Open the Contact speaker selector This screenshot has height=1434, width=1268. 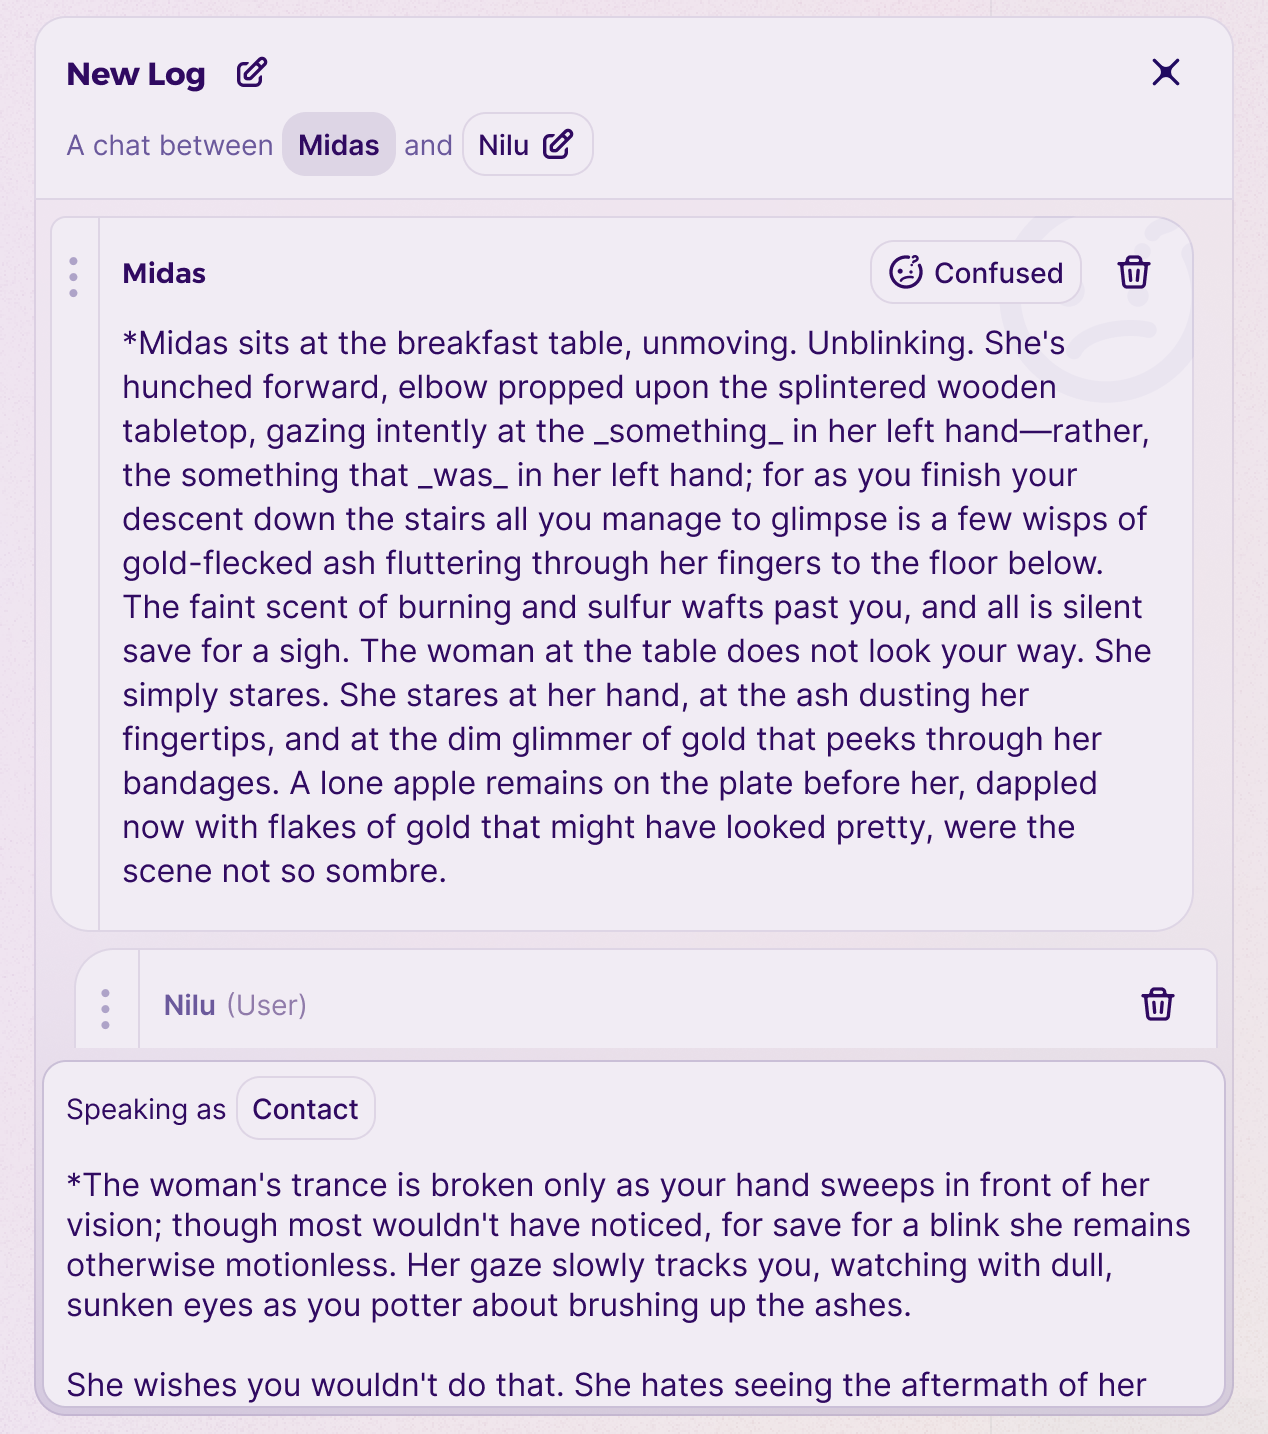pyautogui.click(x=305, y=1109)
